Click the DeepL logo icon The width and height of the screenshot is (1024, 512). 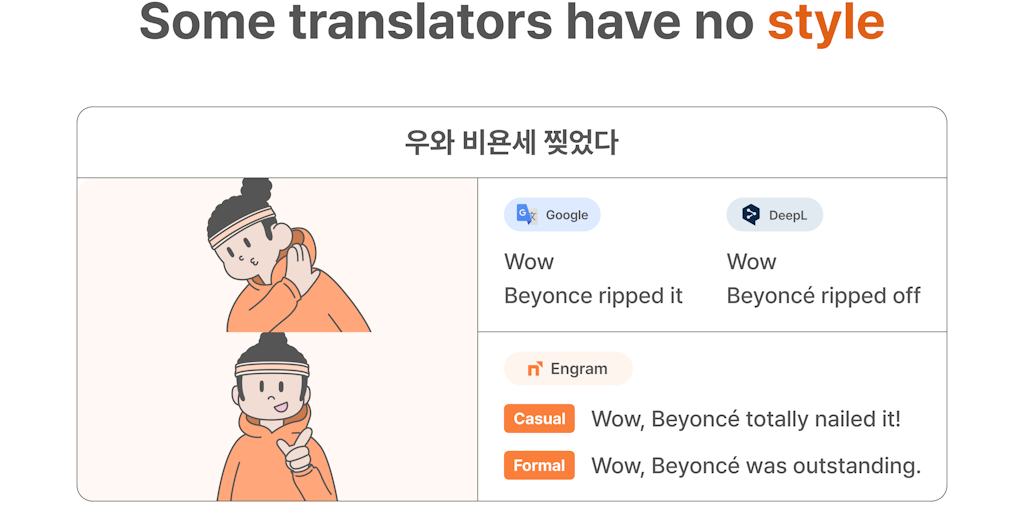point(750,215)
